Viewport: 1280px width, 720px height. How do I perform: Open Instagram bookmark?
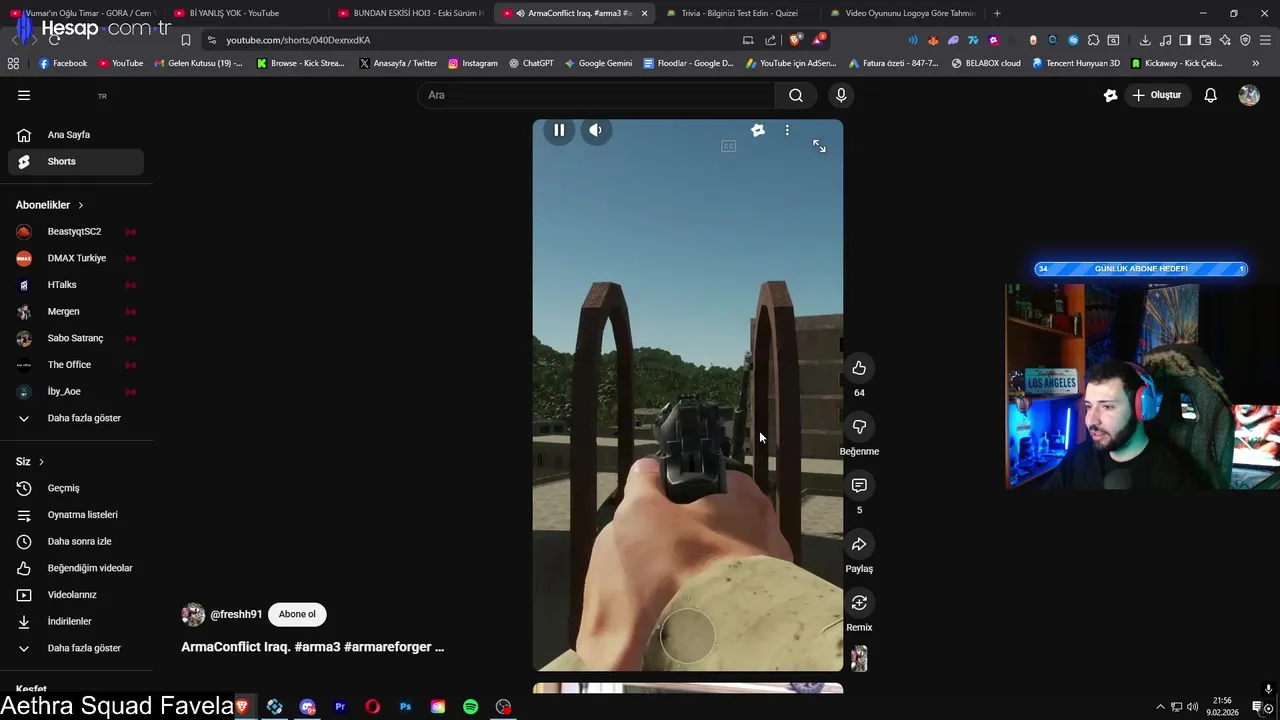coord(473,63)
